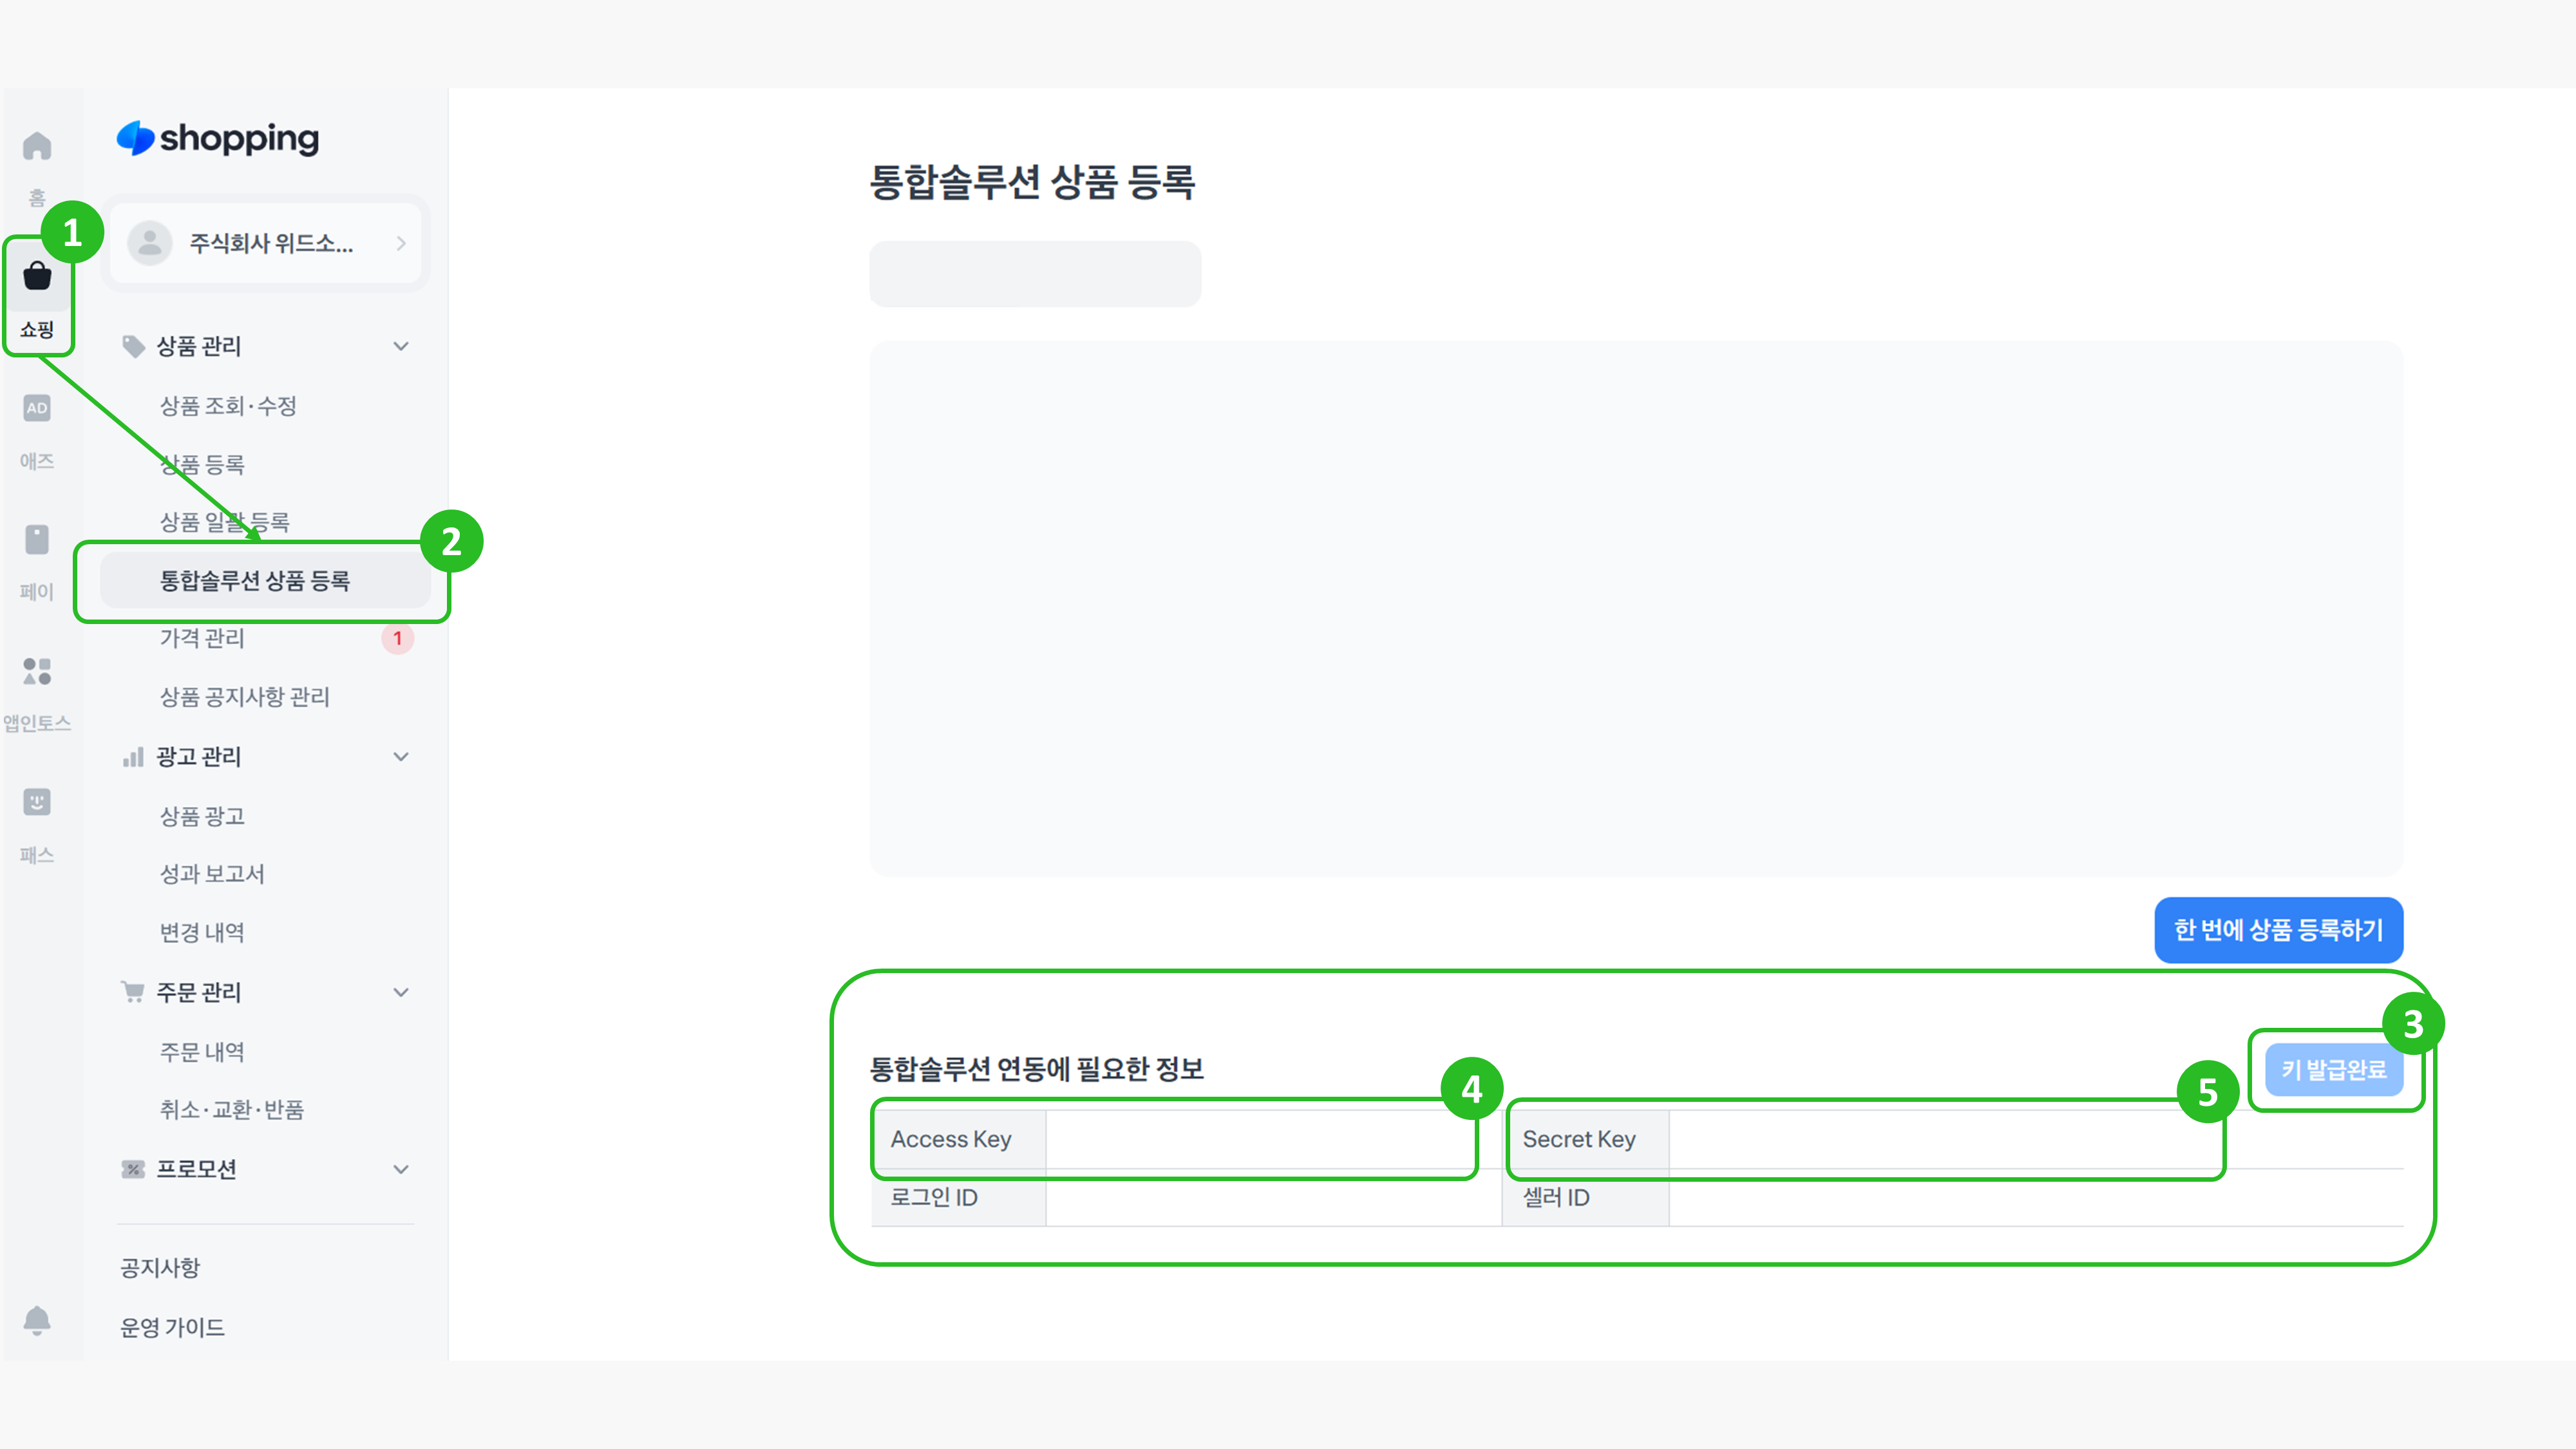The height and width of the screenshot is (1449, 2576).
Task: Click 한 번에 상품 등록하기 button
Action: click(2278, 930)
